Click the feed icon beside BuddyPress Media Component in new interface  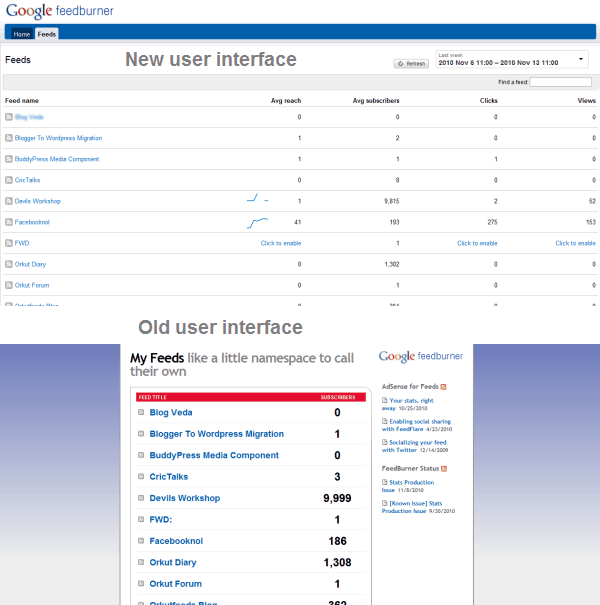[9, 159]
